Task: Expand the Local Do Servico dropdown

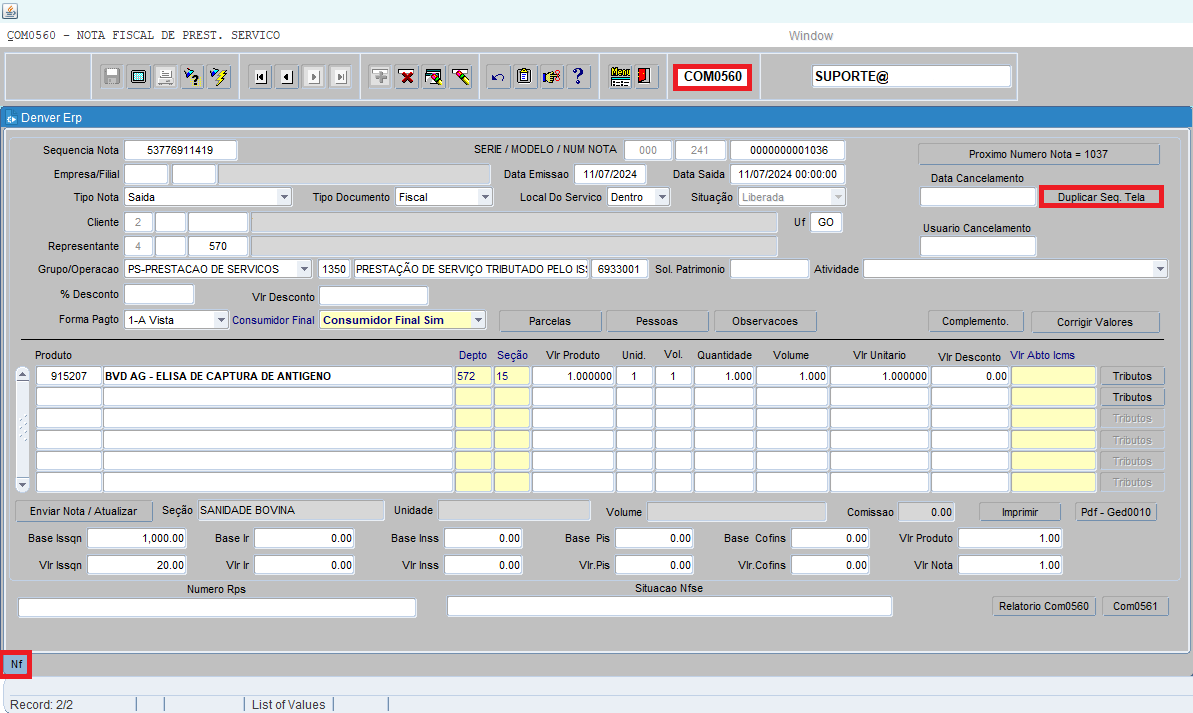Action: click(x=662, y=197)
